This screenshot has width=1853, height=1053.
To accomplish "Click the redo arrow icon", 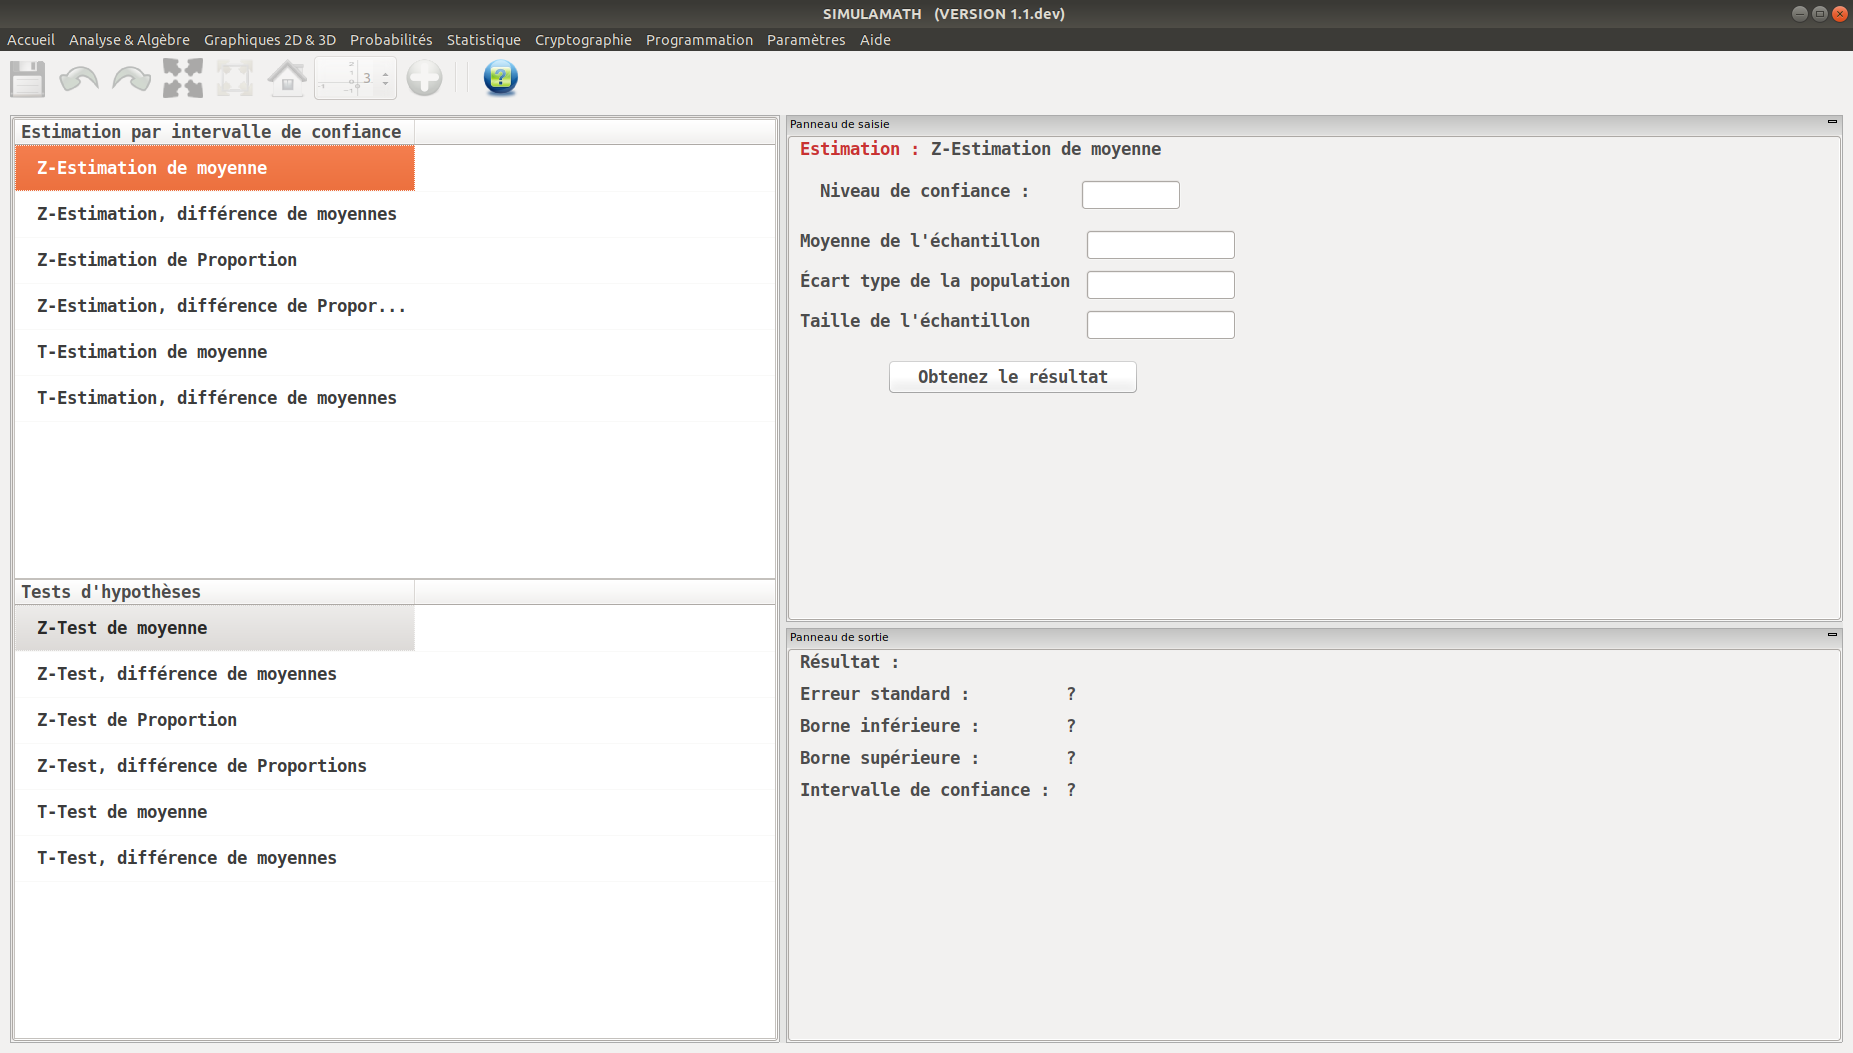I will point(131,78).
